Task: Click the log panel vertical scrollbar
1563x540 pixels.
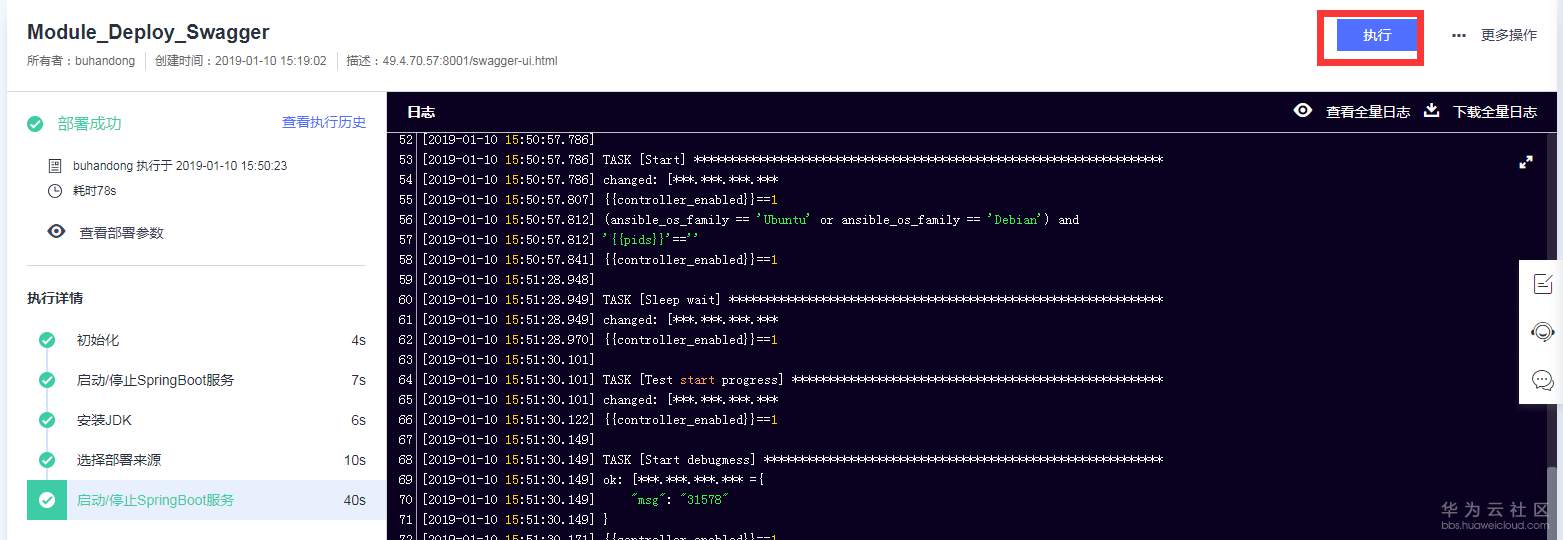Action: coord(1552,503)
